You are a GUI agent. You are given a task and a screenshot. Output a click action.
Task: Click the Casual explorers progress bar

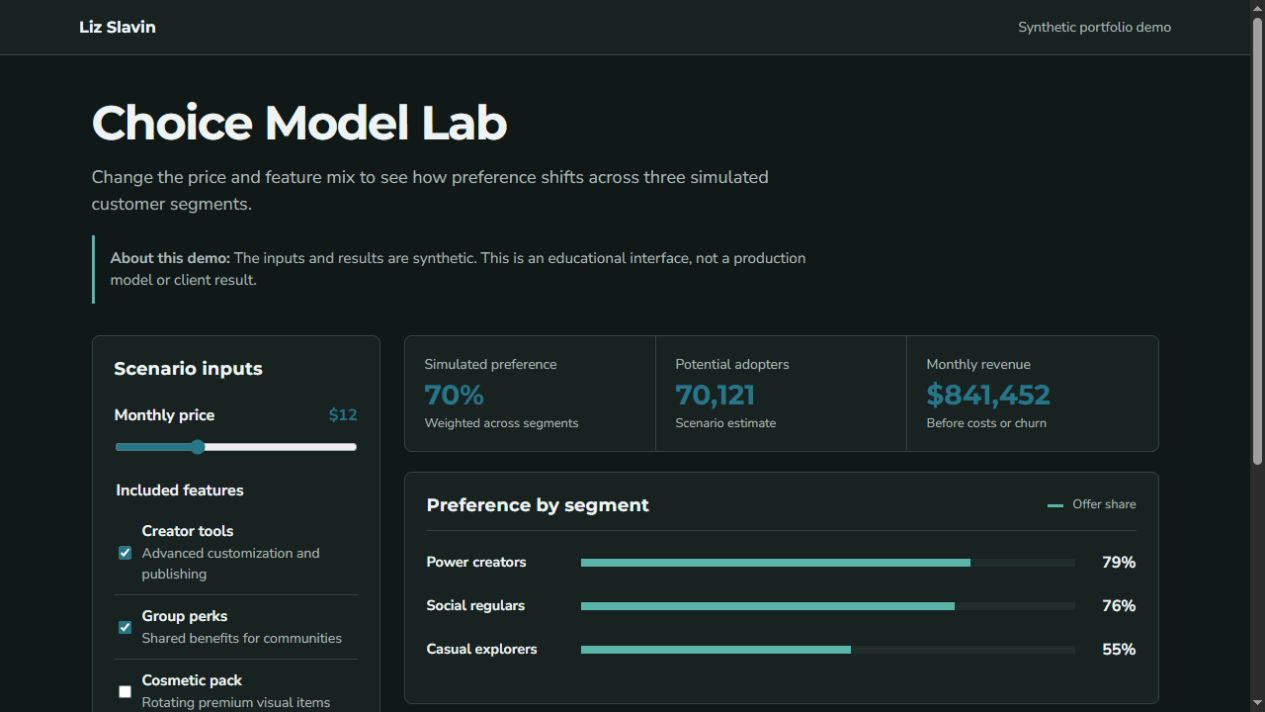click(828, 650)
